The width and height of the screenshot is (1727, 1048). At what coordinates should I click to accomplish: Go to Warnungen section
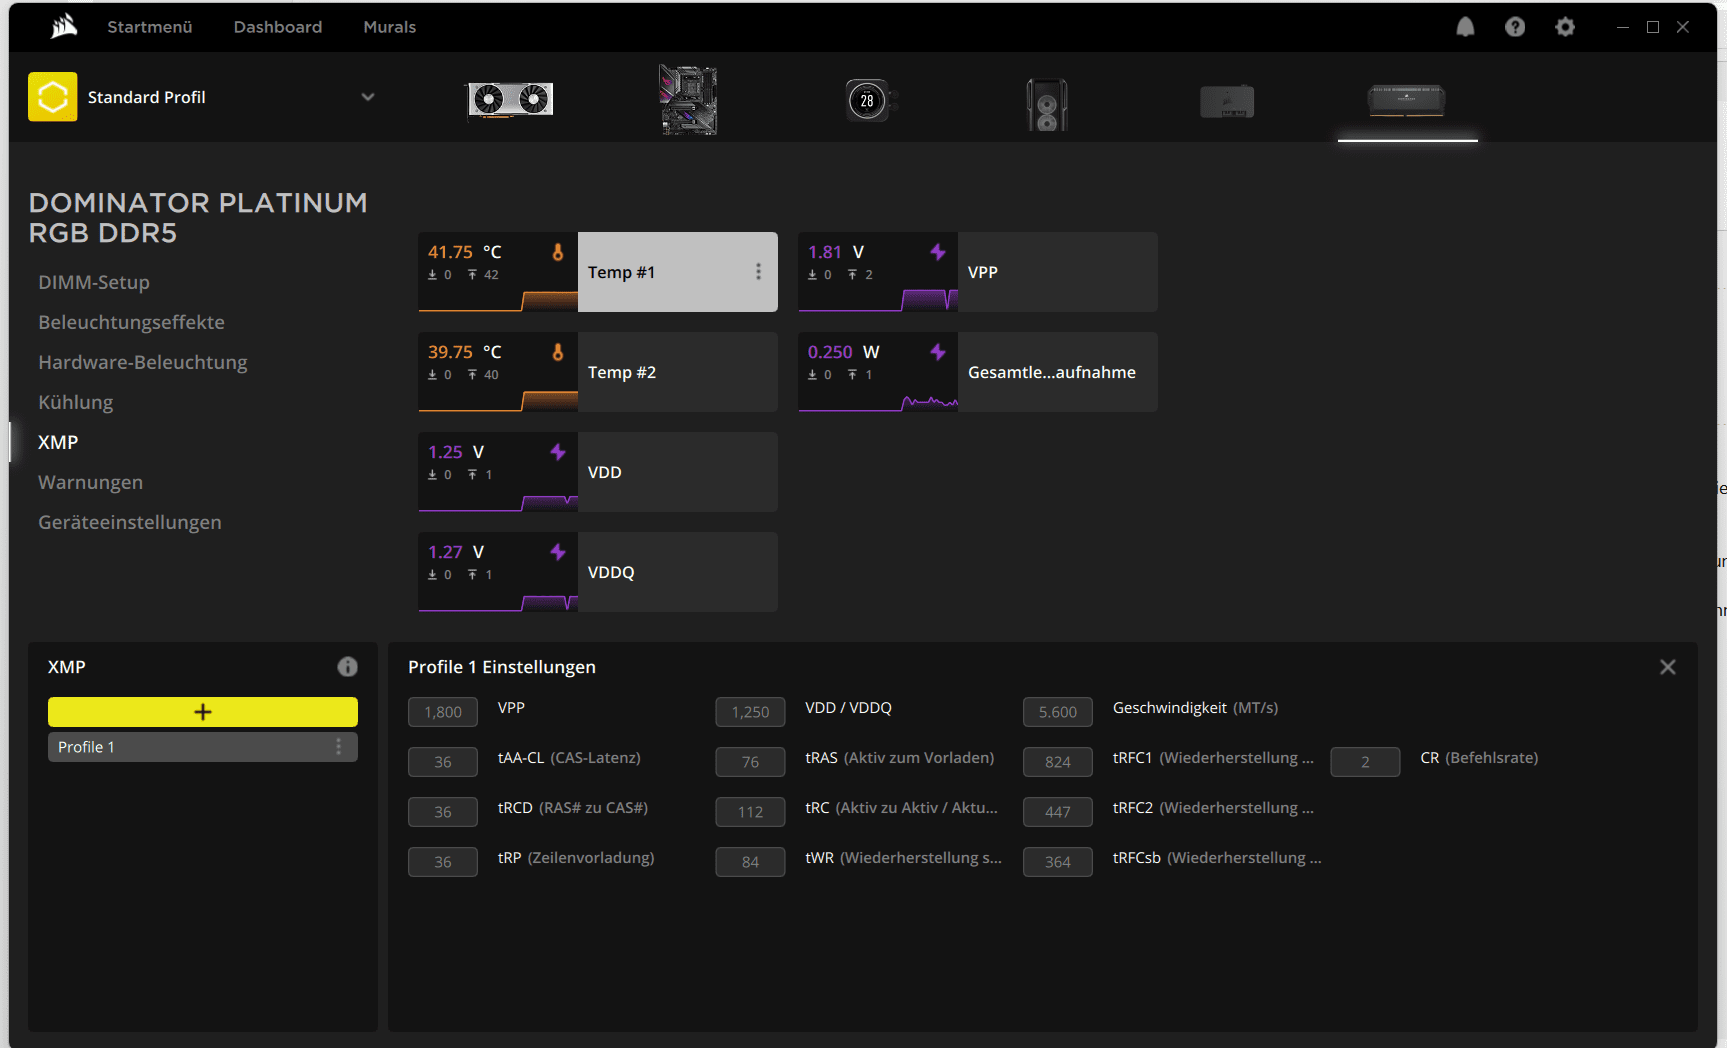91,482
